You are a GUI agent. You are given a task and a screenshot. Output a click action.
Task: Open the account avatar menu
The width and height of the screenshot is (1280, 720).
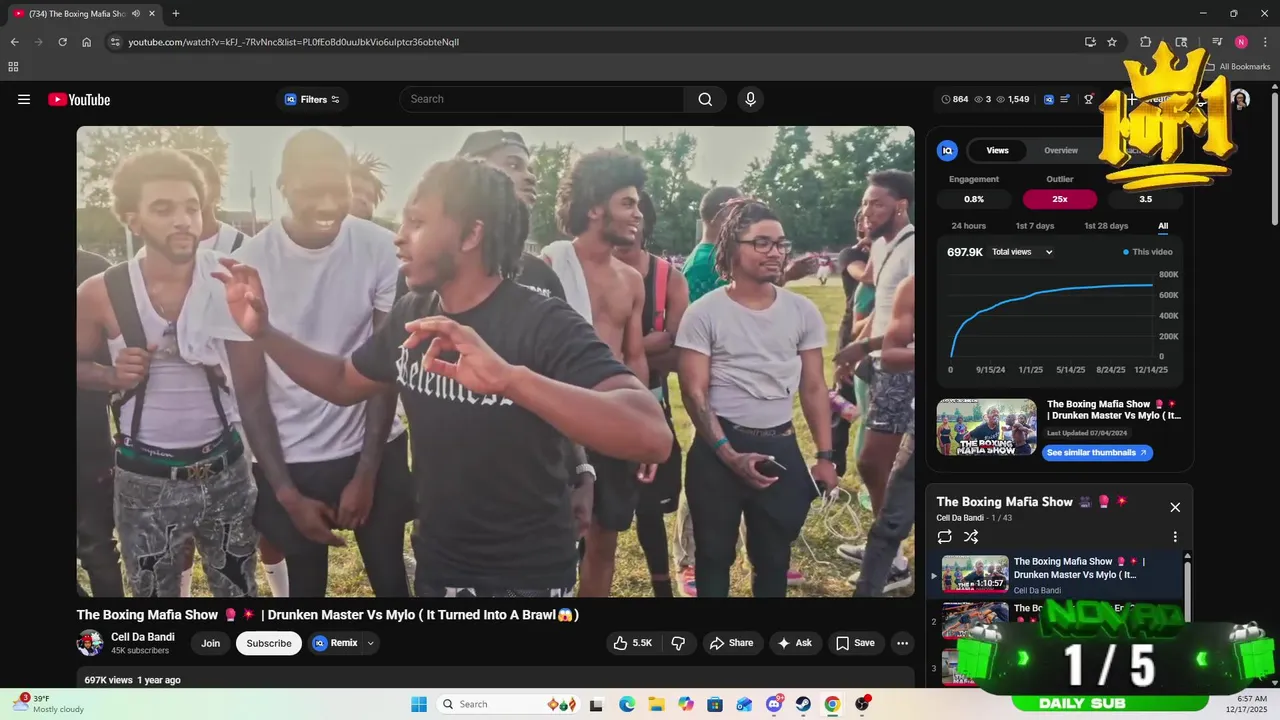(1240, 99)
